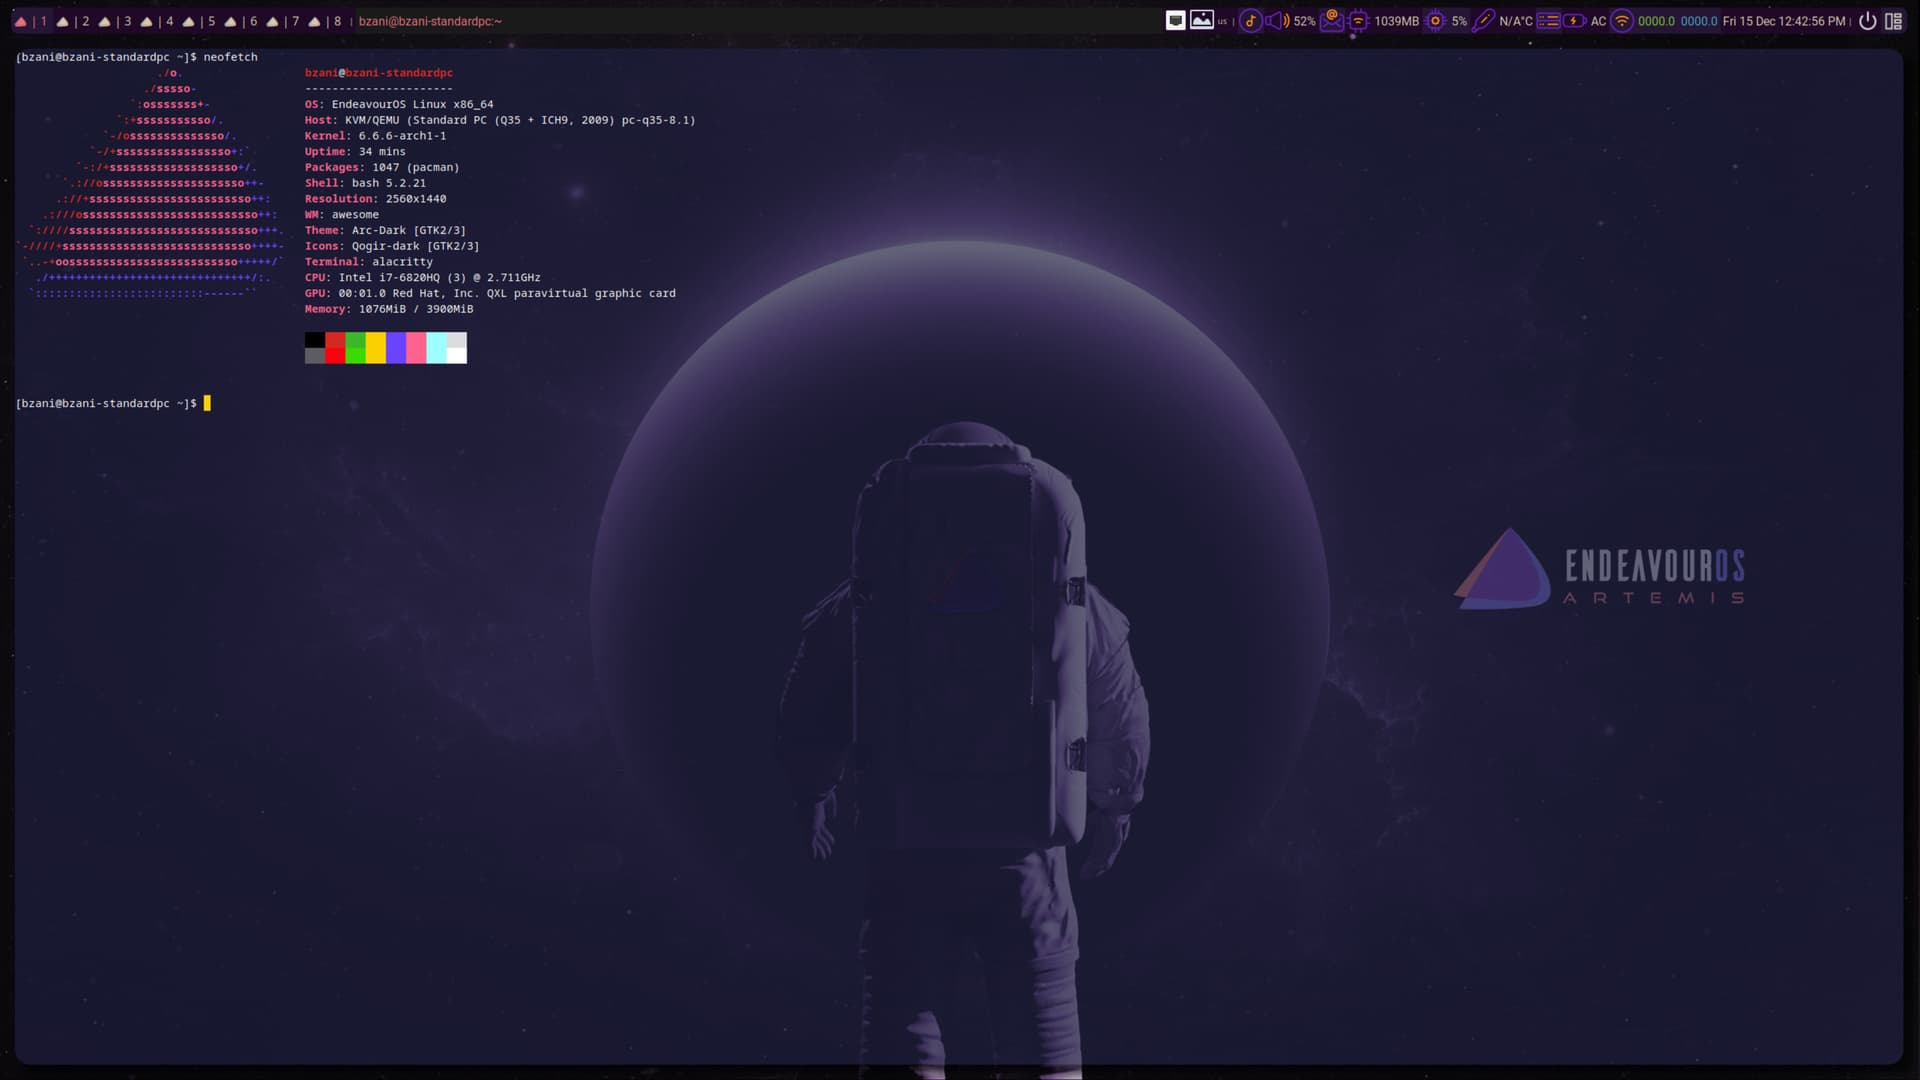
Task: Click the white monitor screen icon
Action: tap(1175, 20)
